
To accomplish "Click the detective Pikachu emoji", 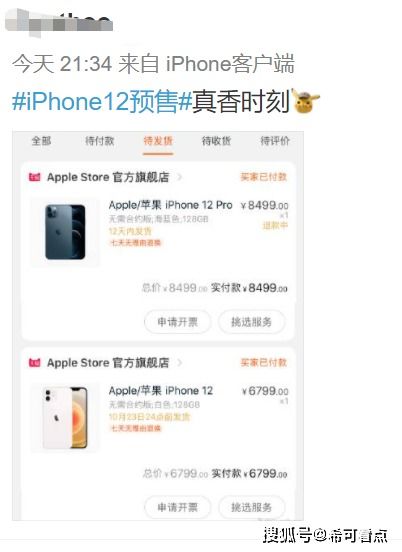I will point(305,101).
